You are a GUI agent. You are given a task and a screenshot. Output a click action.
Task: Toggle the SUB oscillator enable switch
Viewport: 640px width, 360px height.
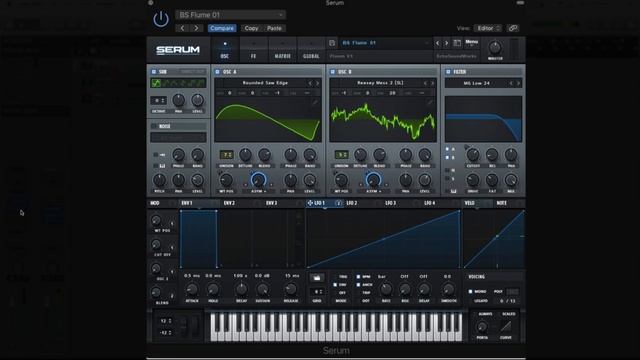[x=154, y=72]
